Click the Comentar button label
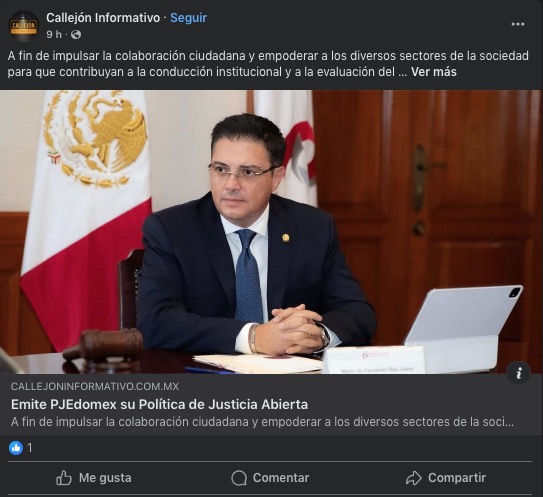 (x=281, y=478)
